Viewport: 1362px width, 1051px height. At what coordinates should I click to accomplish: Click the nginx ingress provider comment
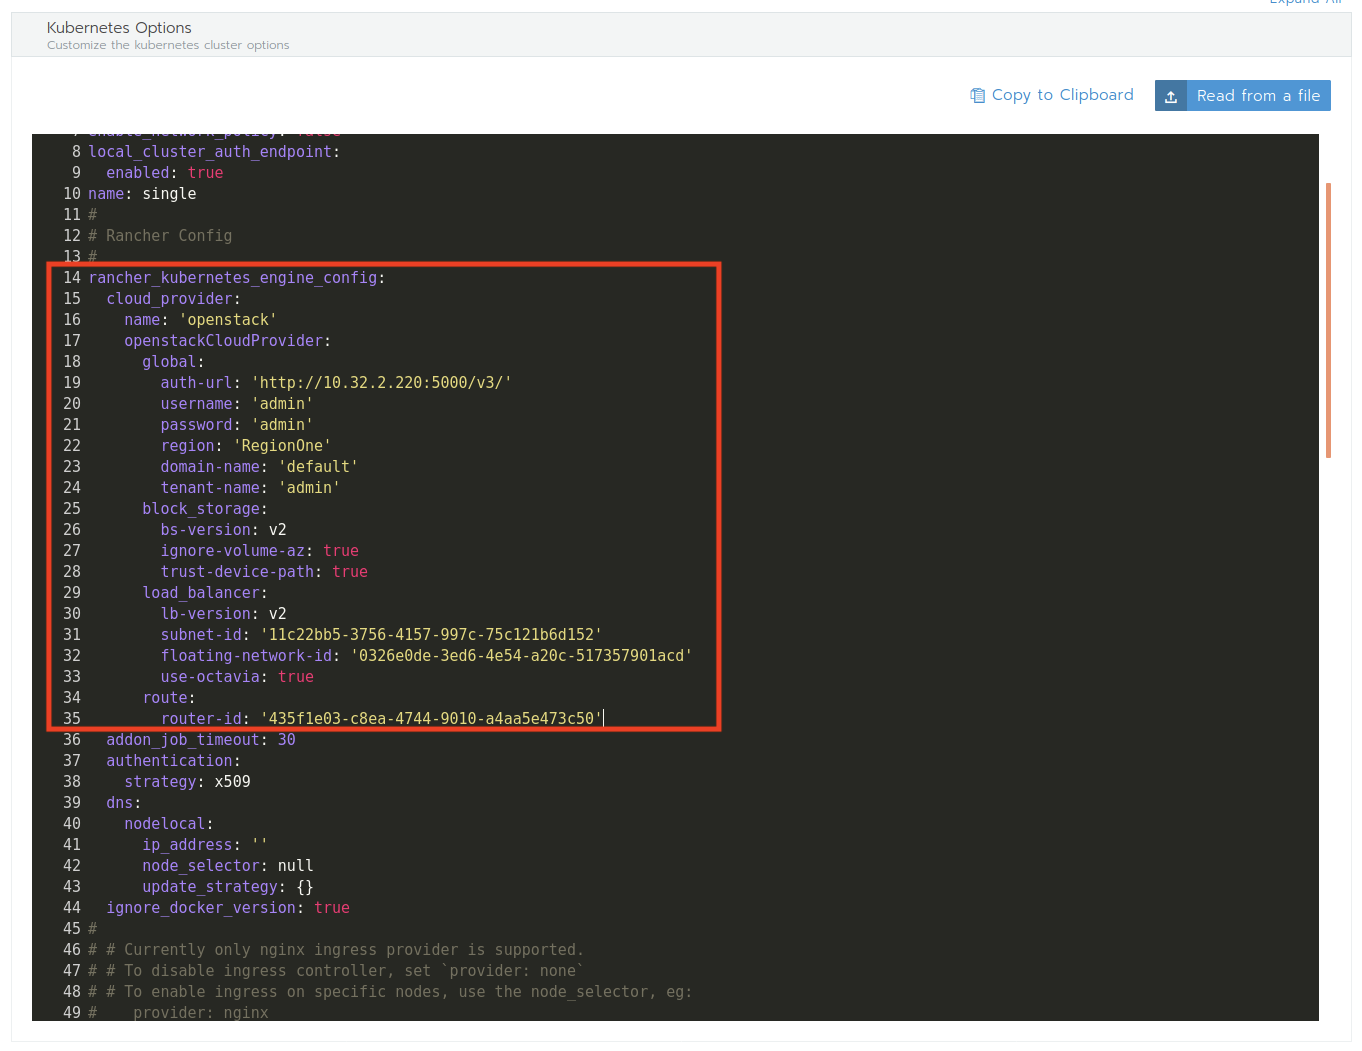[x=336, y=950]
